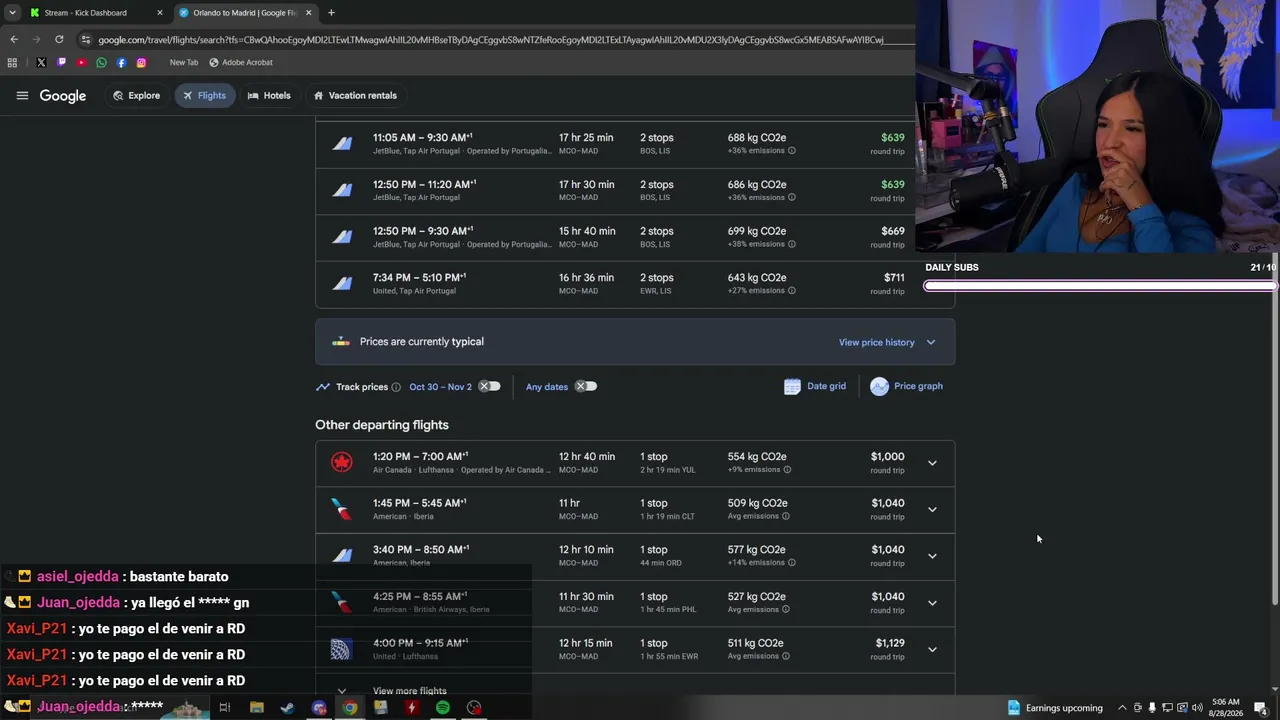Image resolution: width=1280 pixels, height=720 pixels.
Task: Open the Google main menu hamburger icon
Action: [22, 96]
